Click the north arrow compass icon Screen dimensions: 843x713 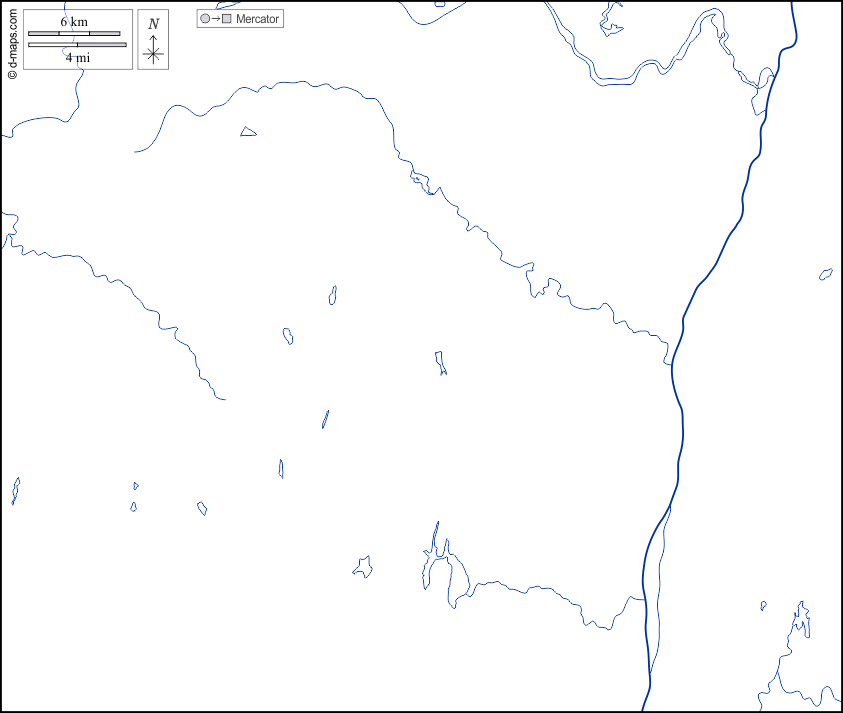pyautogui.click(x=153, y=40)
